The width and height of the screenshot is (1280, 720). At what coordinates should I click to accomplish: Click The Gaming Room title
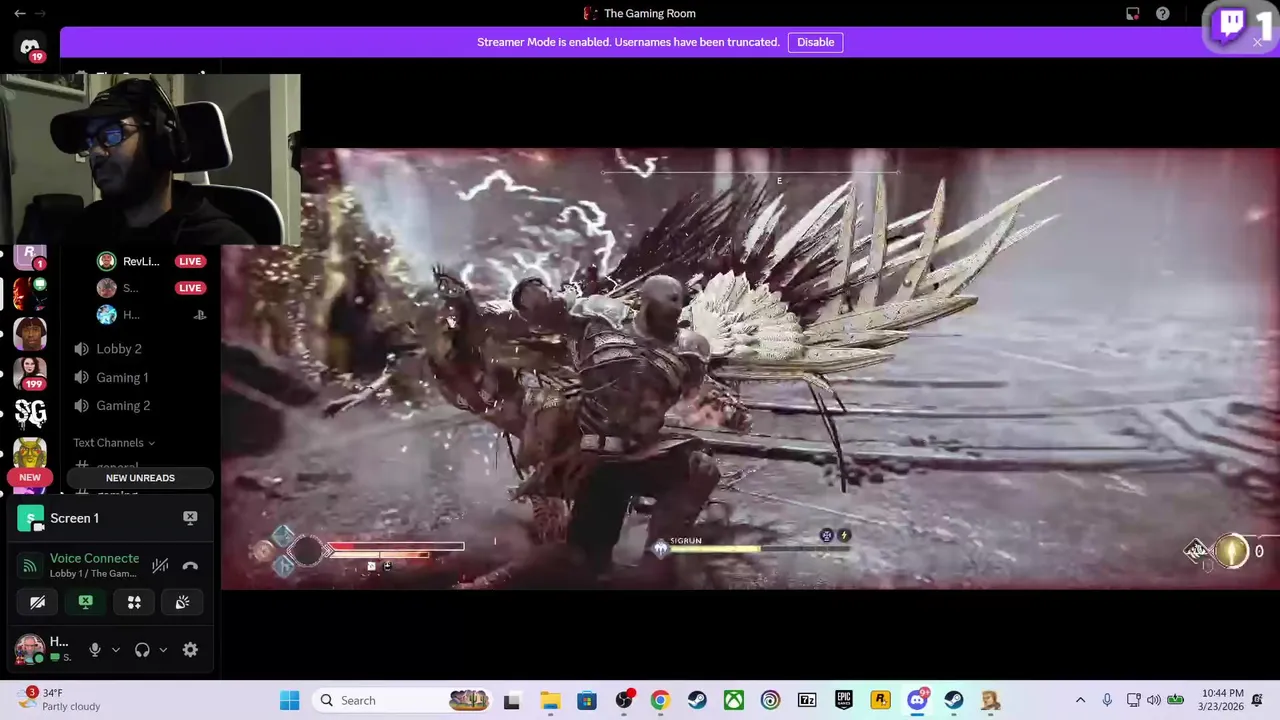coord(650,13)
